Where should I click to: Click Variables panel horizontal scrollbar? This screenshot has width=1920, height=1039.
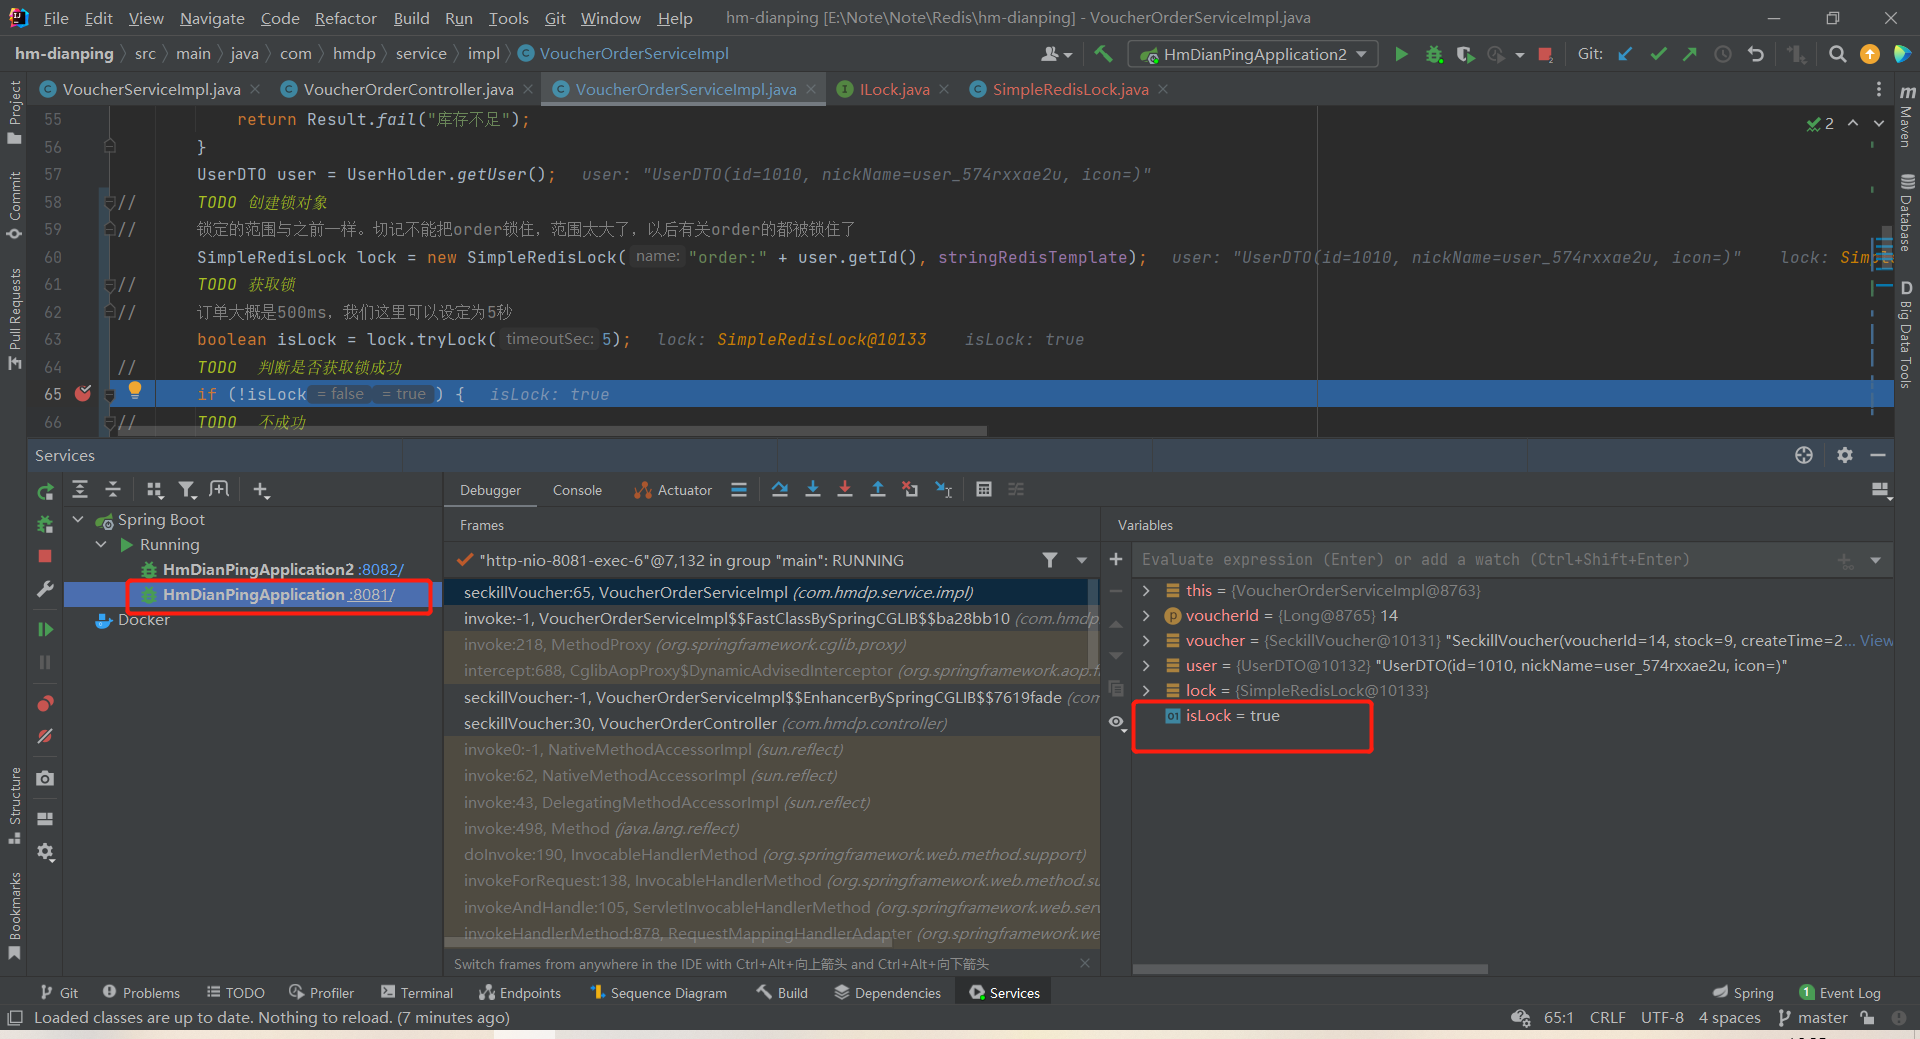[x=1310, y=969]
